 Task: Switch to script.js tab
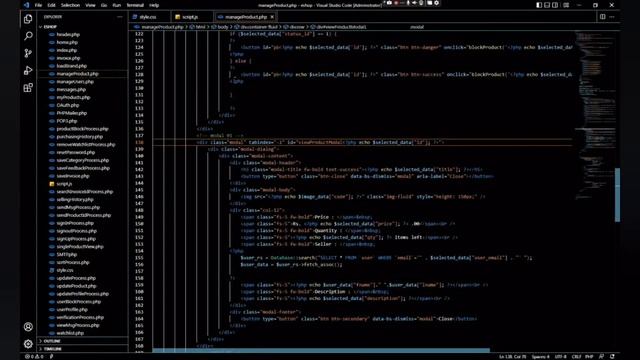[190, 17]
